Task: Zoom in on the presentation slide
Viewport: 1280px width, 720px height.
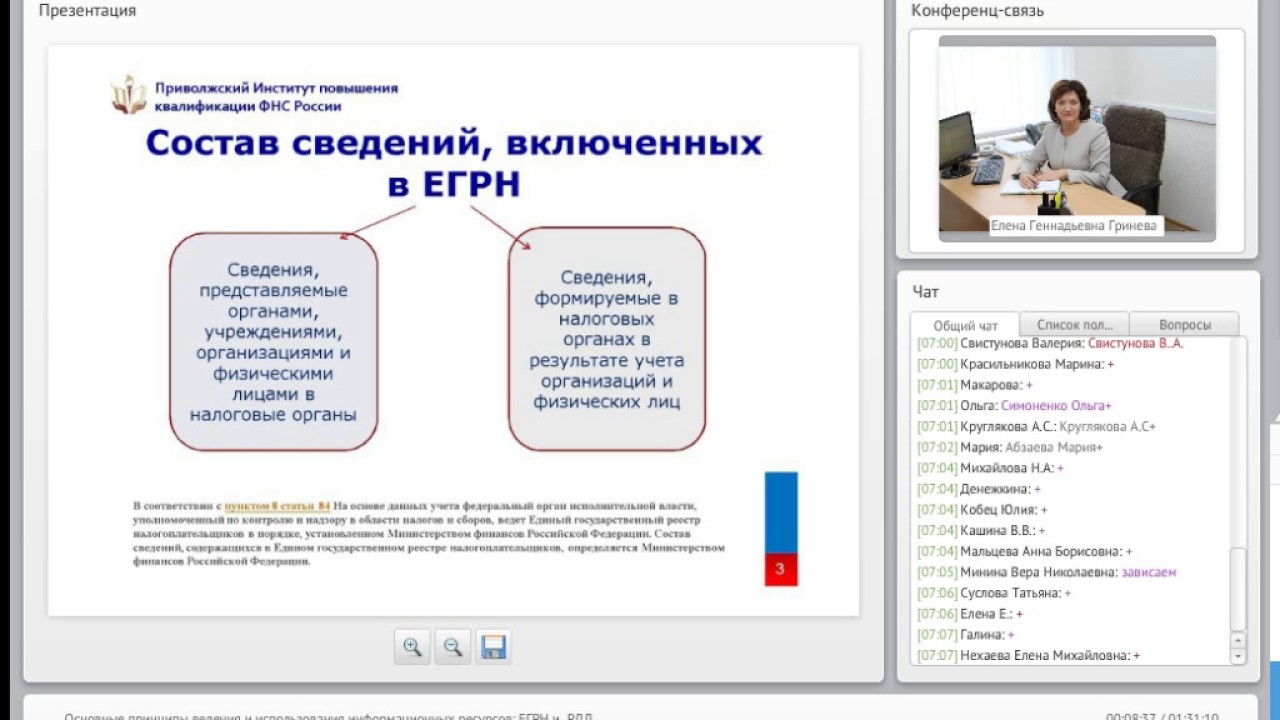Action: (412, 647)
